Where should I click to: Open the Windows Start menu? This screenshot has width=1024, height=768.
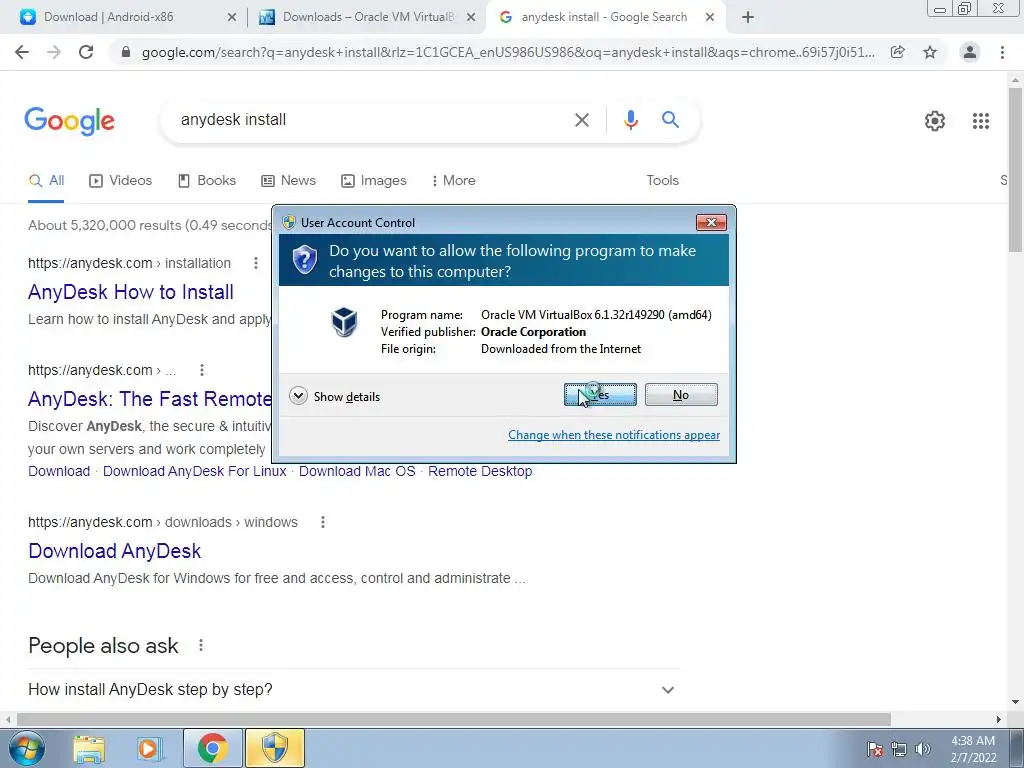point(27,748)
